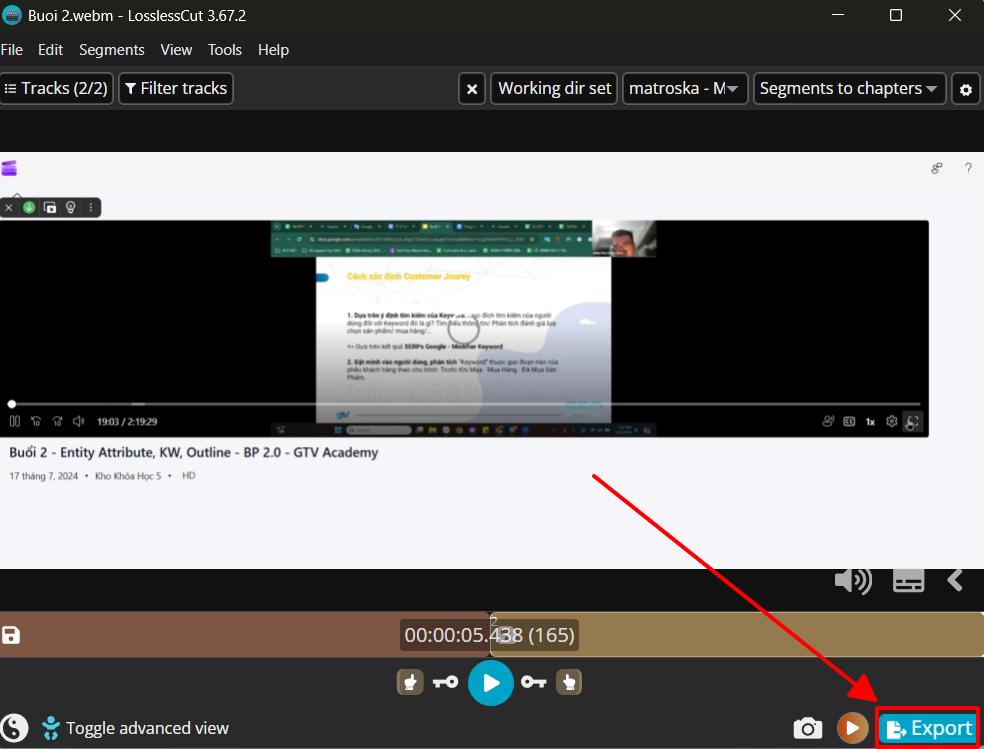Open the File menu

click(x=12, y=50)
